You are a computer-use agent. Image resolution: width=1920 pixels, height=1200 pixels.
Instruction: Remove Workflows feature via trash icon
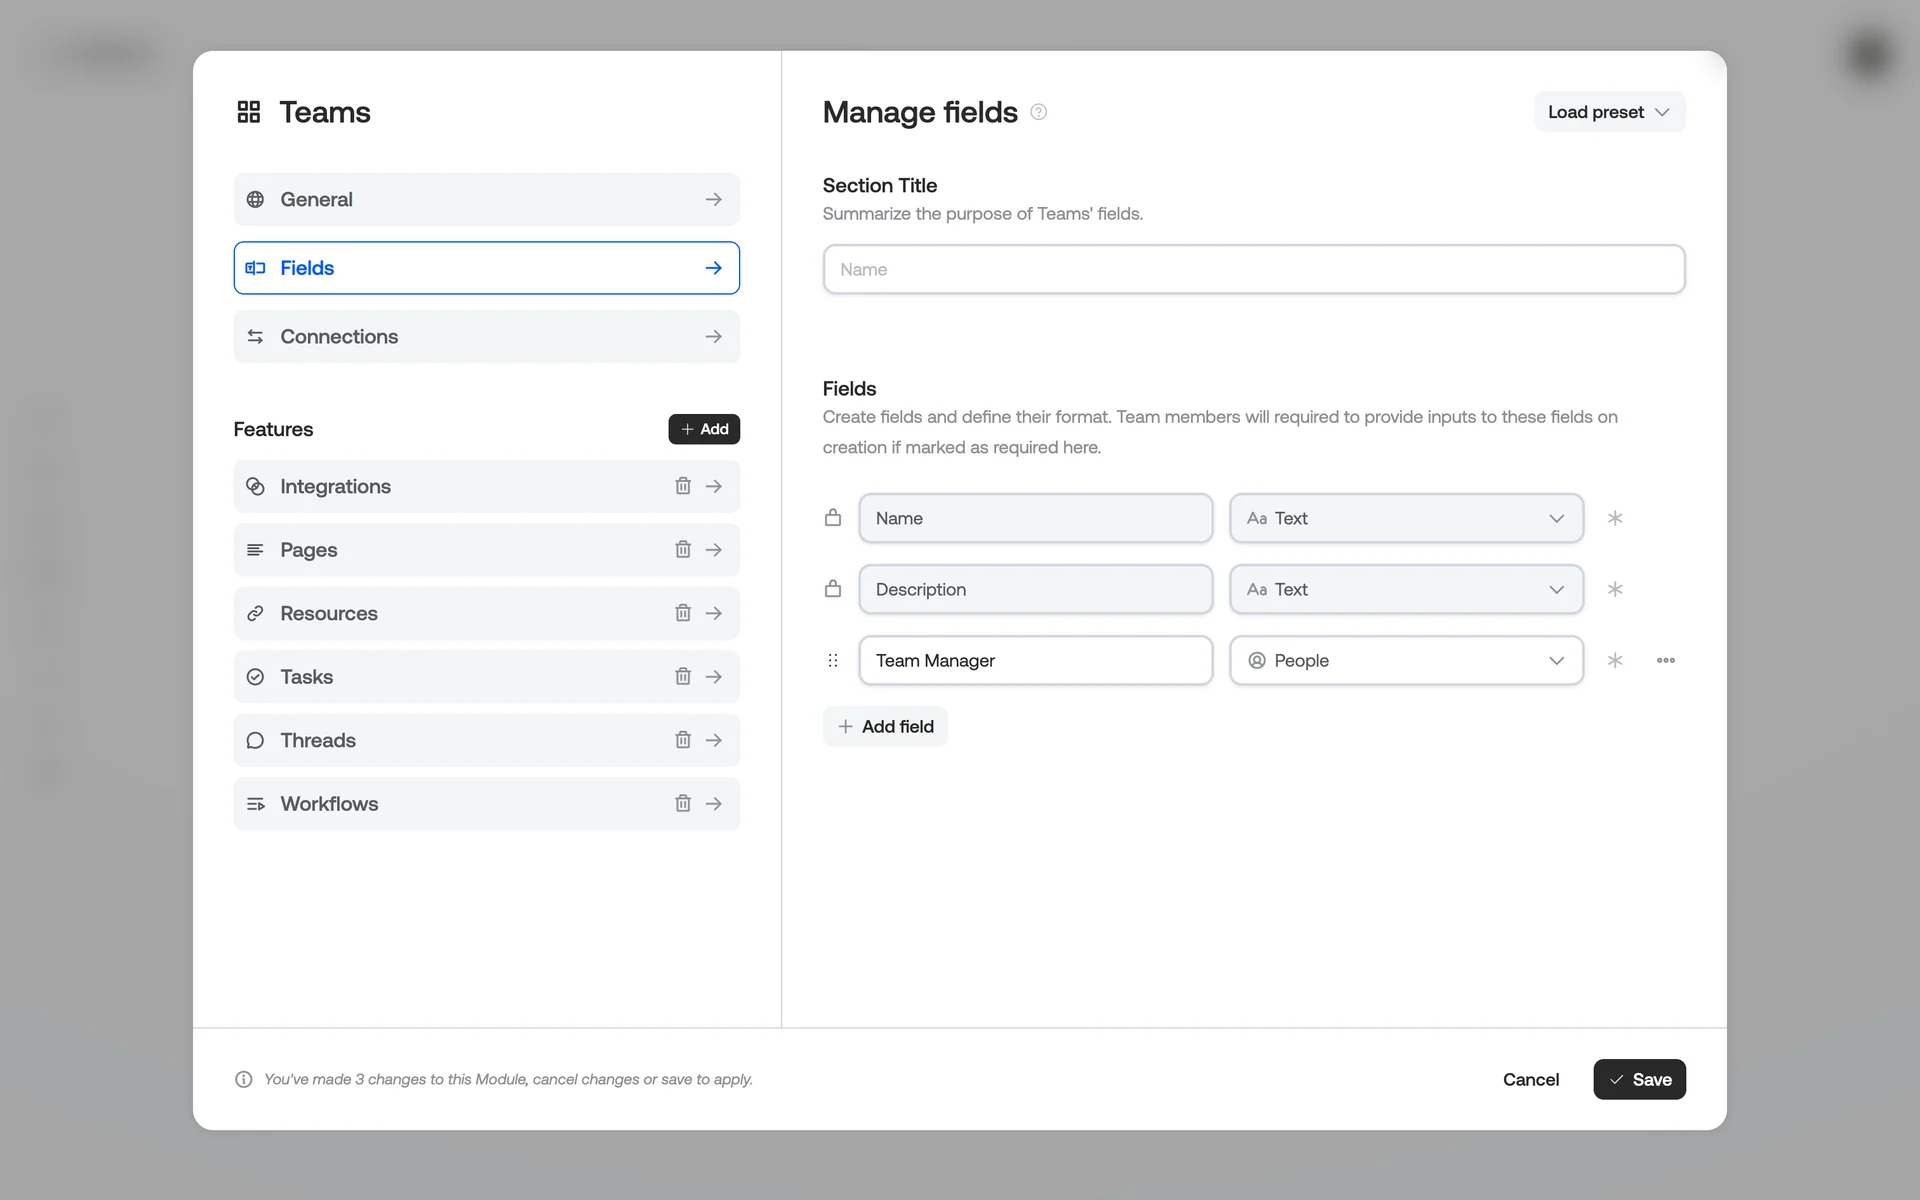click(683, 804)
